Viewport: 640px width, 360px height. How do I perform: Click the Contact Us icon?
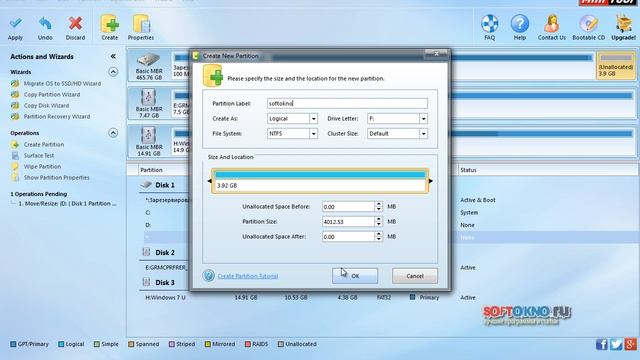click(551, 24)
